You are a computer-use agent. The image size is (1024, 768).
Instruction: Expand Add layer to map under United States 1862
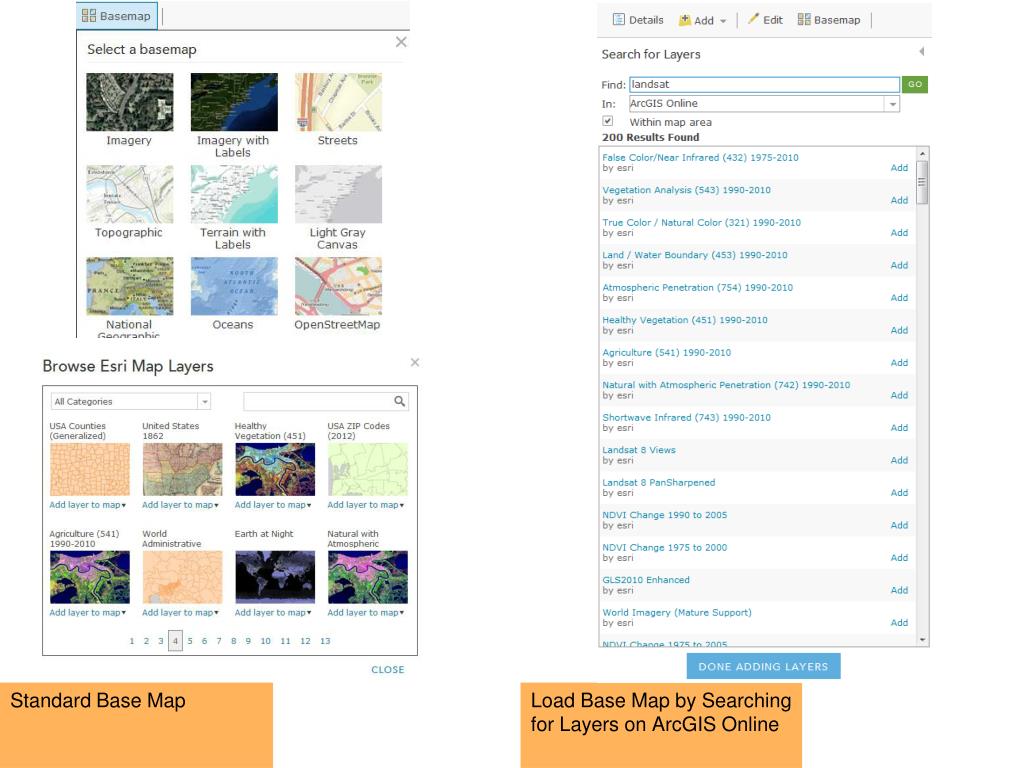pyautogui.click(x=180, y=505)
